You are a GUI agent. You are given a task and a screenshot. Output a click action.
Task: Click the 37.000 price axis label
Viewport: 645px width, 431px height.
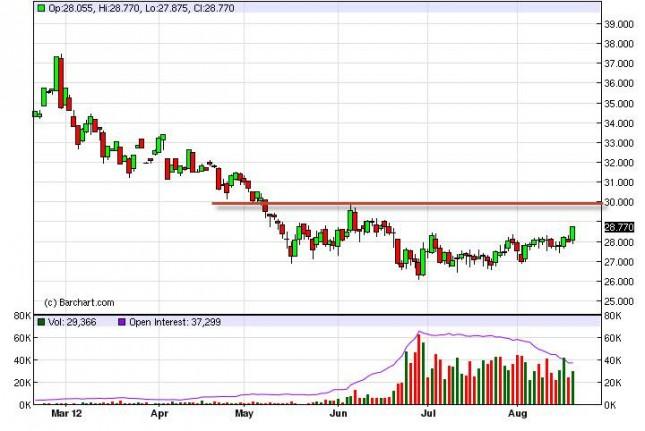point(619,63)
